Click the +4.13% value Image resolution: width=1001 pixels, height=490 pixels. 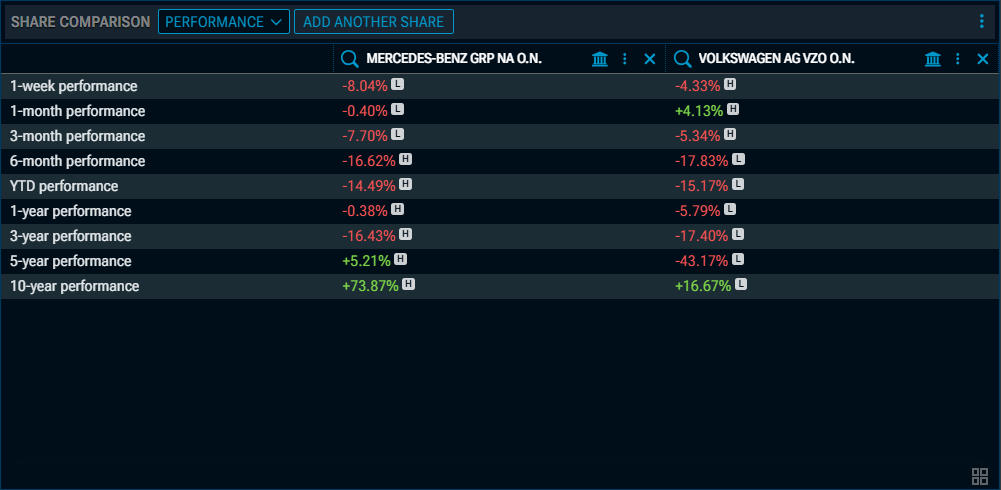tap(699, 111)
